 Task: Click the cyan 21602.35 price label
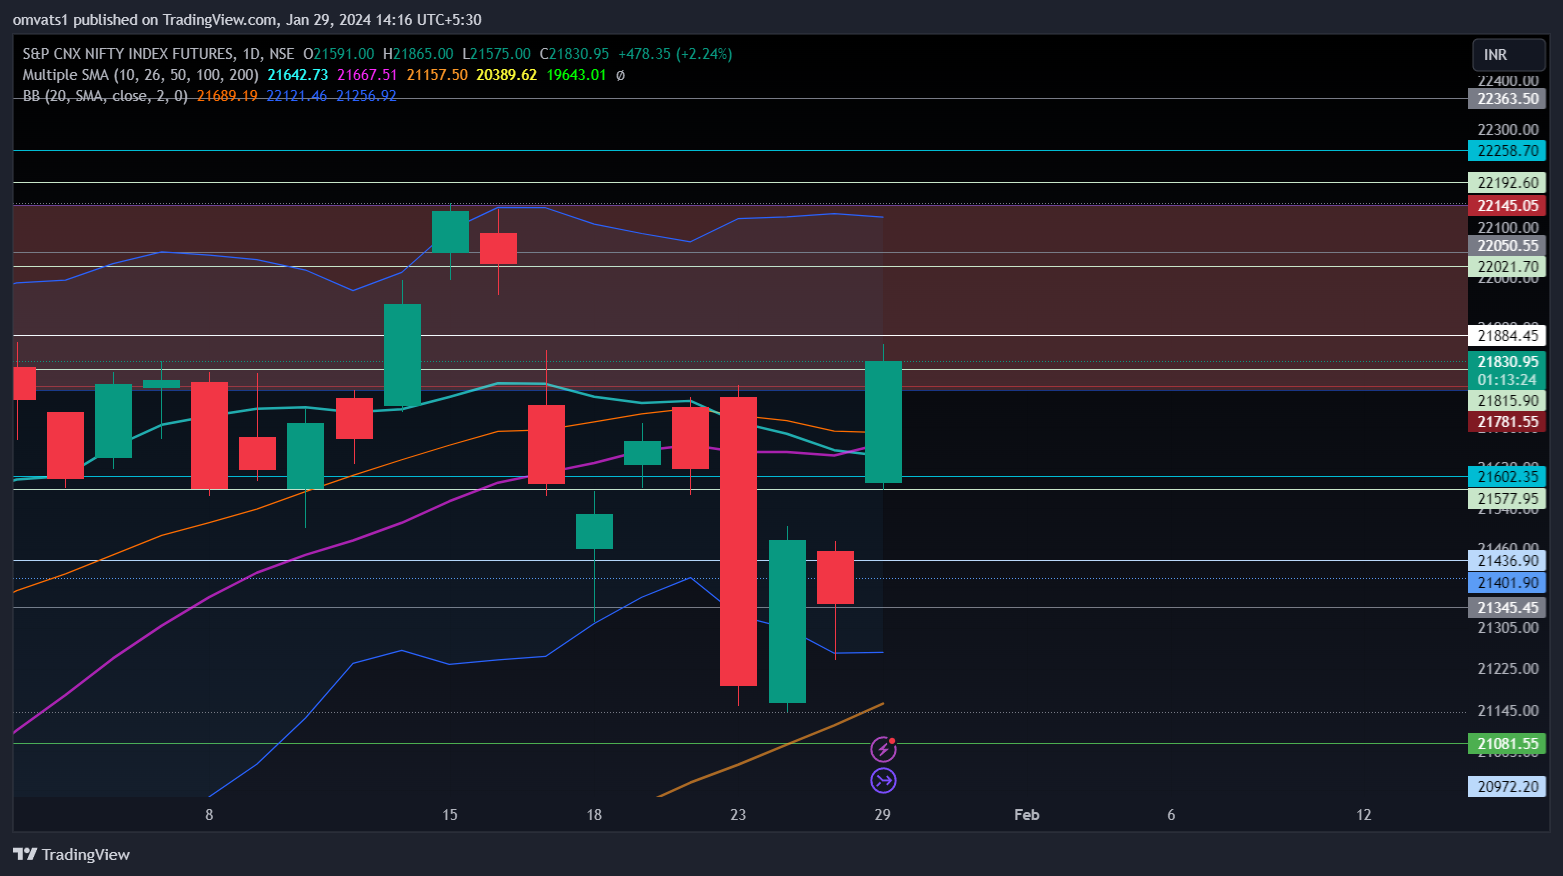1507,477
